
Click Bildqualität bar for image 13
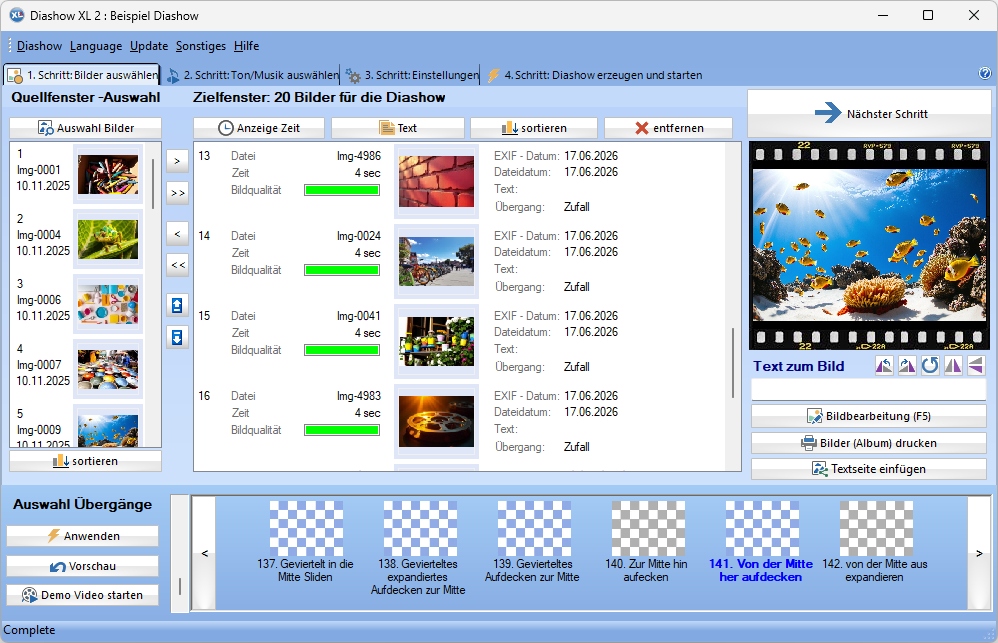coord(342,190)
